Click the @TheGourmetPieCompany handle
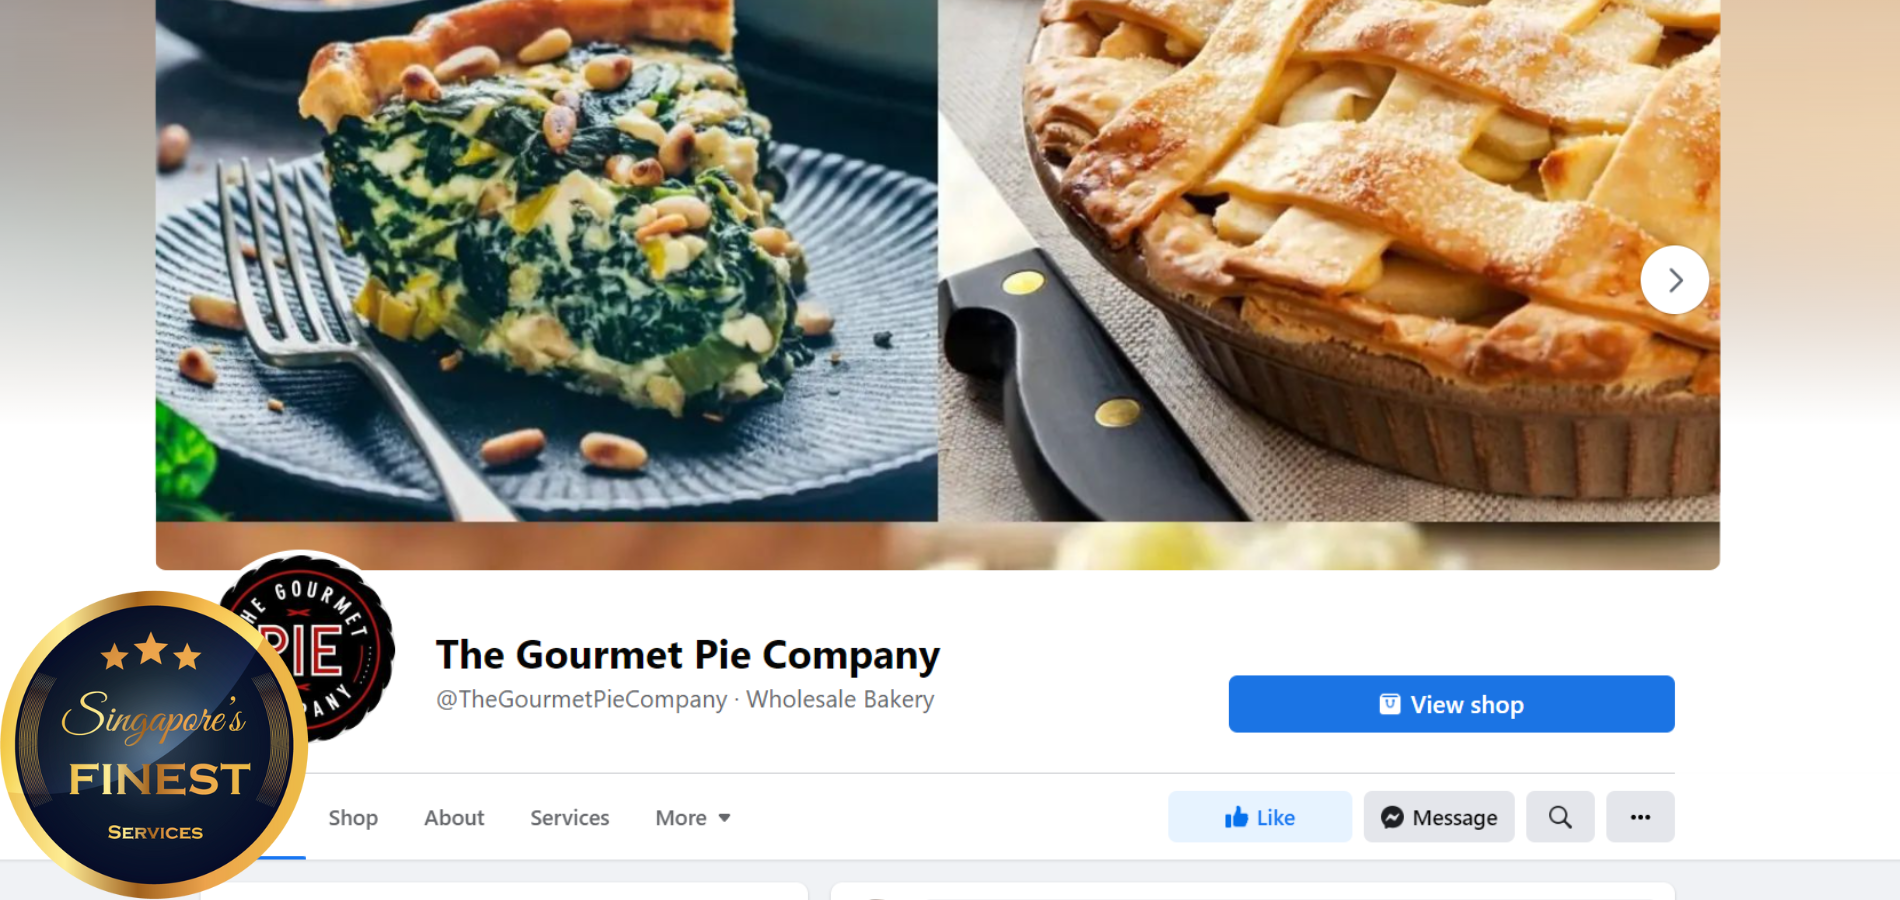The image size is (1900, 900). point(582,699)
